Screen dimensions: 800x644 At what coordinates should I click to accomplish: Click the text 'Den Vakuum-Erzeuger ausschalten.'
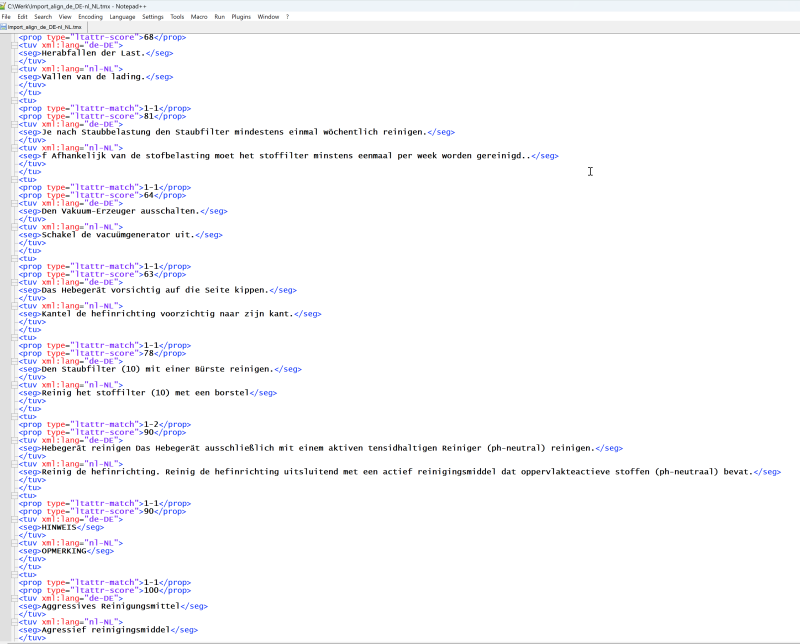[120, 211]
